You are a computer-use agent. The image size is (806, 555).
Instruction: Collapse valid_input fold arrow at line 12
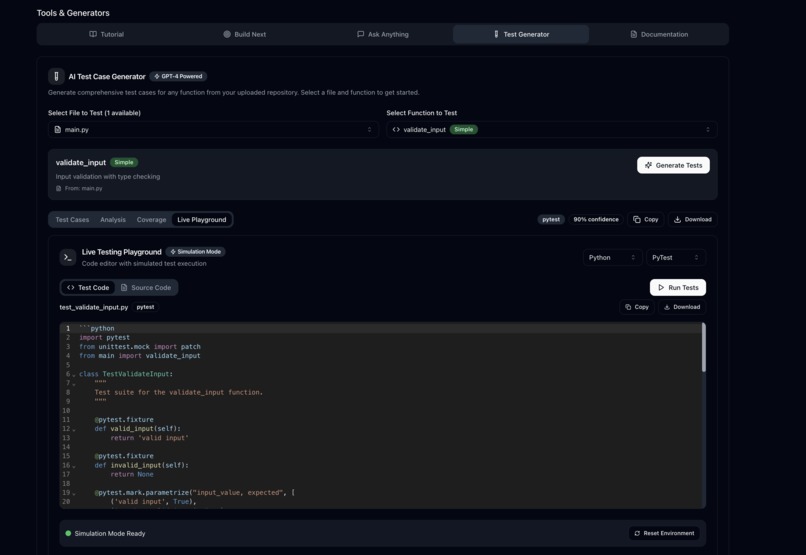click(x=74, y=430)
